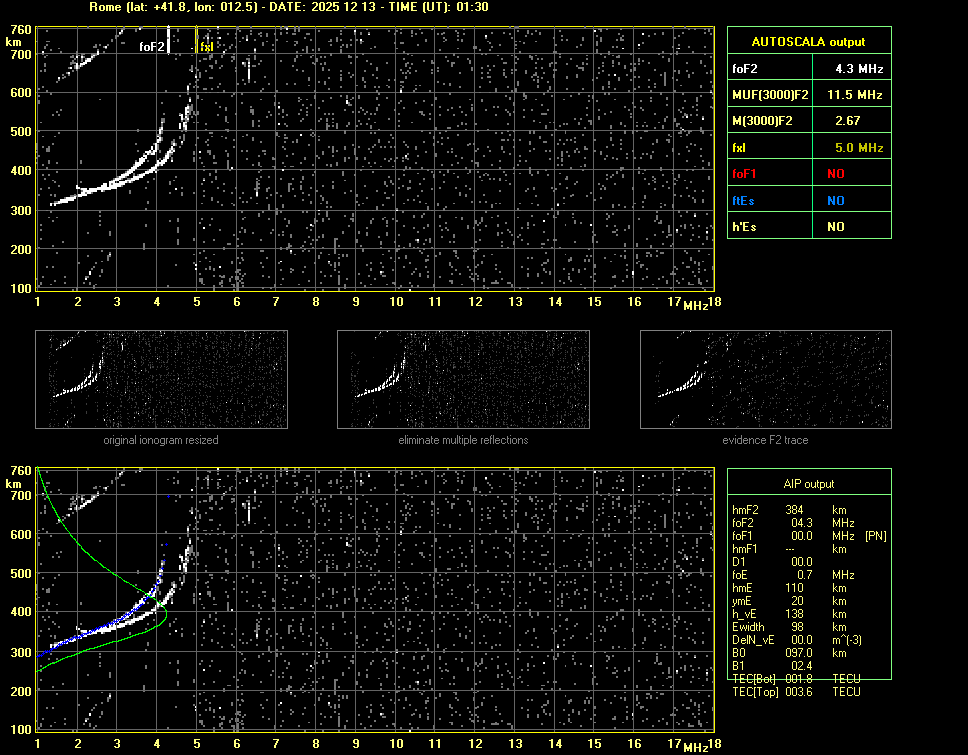Viewport: 968px width, 755px height.
Task: Open the 'evidence F2 trace' thumbnail
Action: 765,379
